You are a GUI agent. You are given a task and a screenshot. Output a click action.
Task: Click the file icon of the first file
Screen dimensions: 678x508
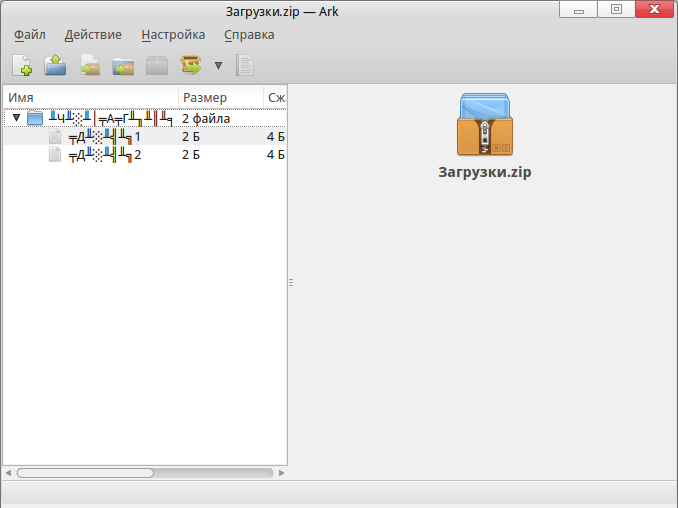pos(55,136)
